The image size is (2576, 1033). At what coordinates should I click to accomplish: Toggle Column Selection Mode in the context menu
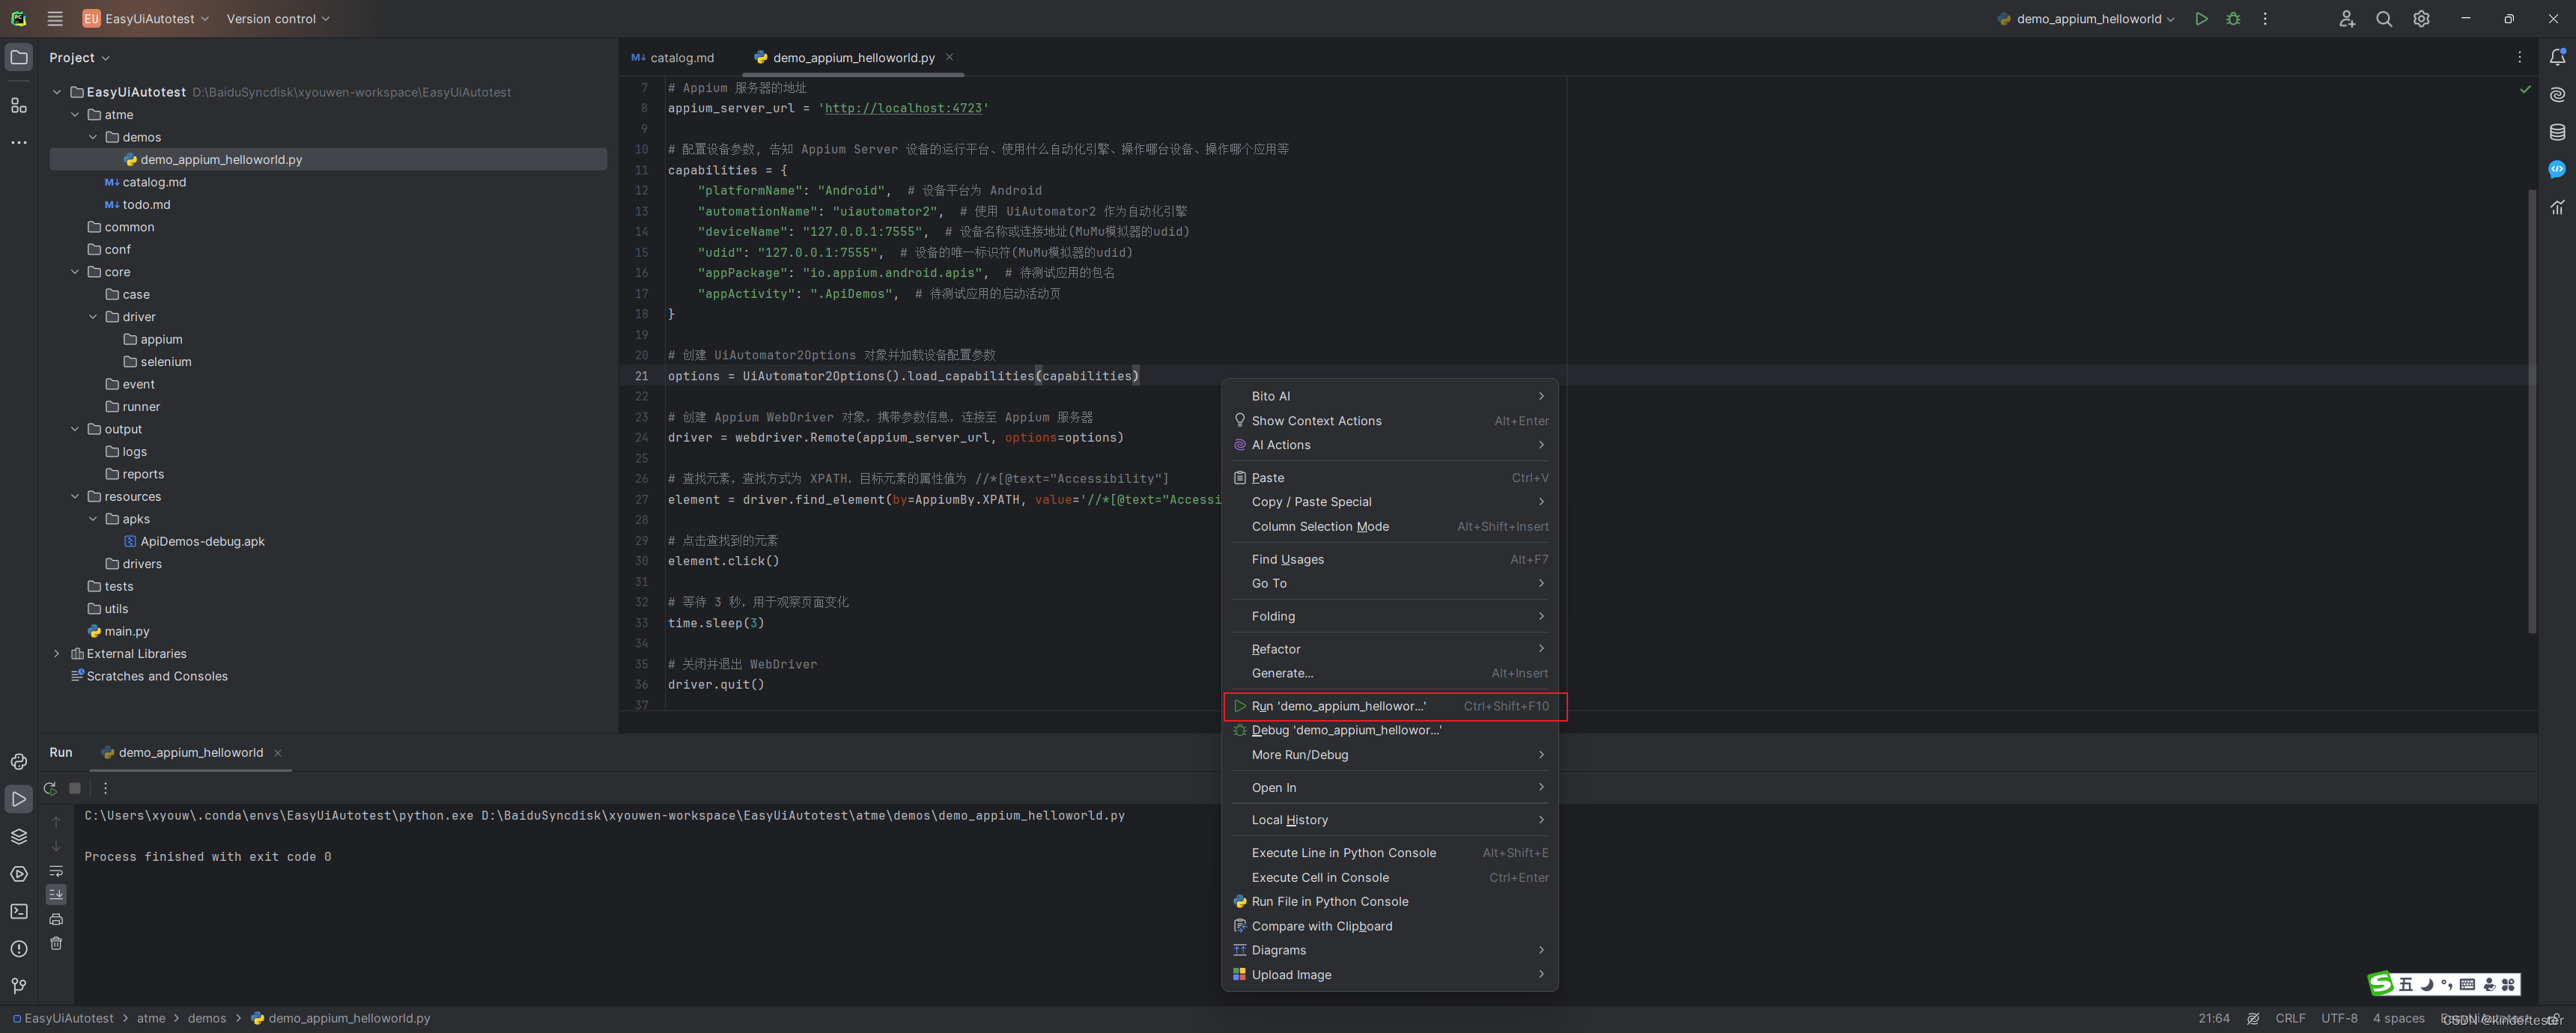[x=1320, y=527]
